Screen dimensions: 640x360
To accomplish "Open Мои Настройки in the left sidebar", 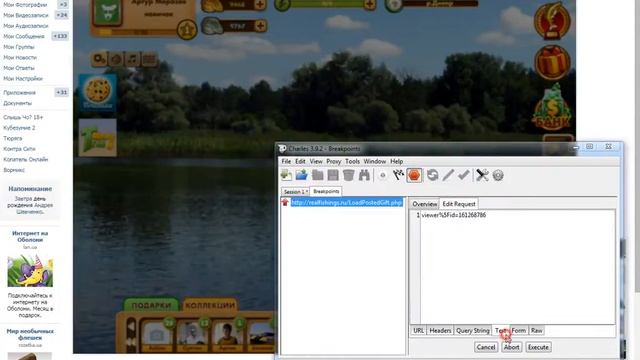I will pos(23,78).
